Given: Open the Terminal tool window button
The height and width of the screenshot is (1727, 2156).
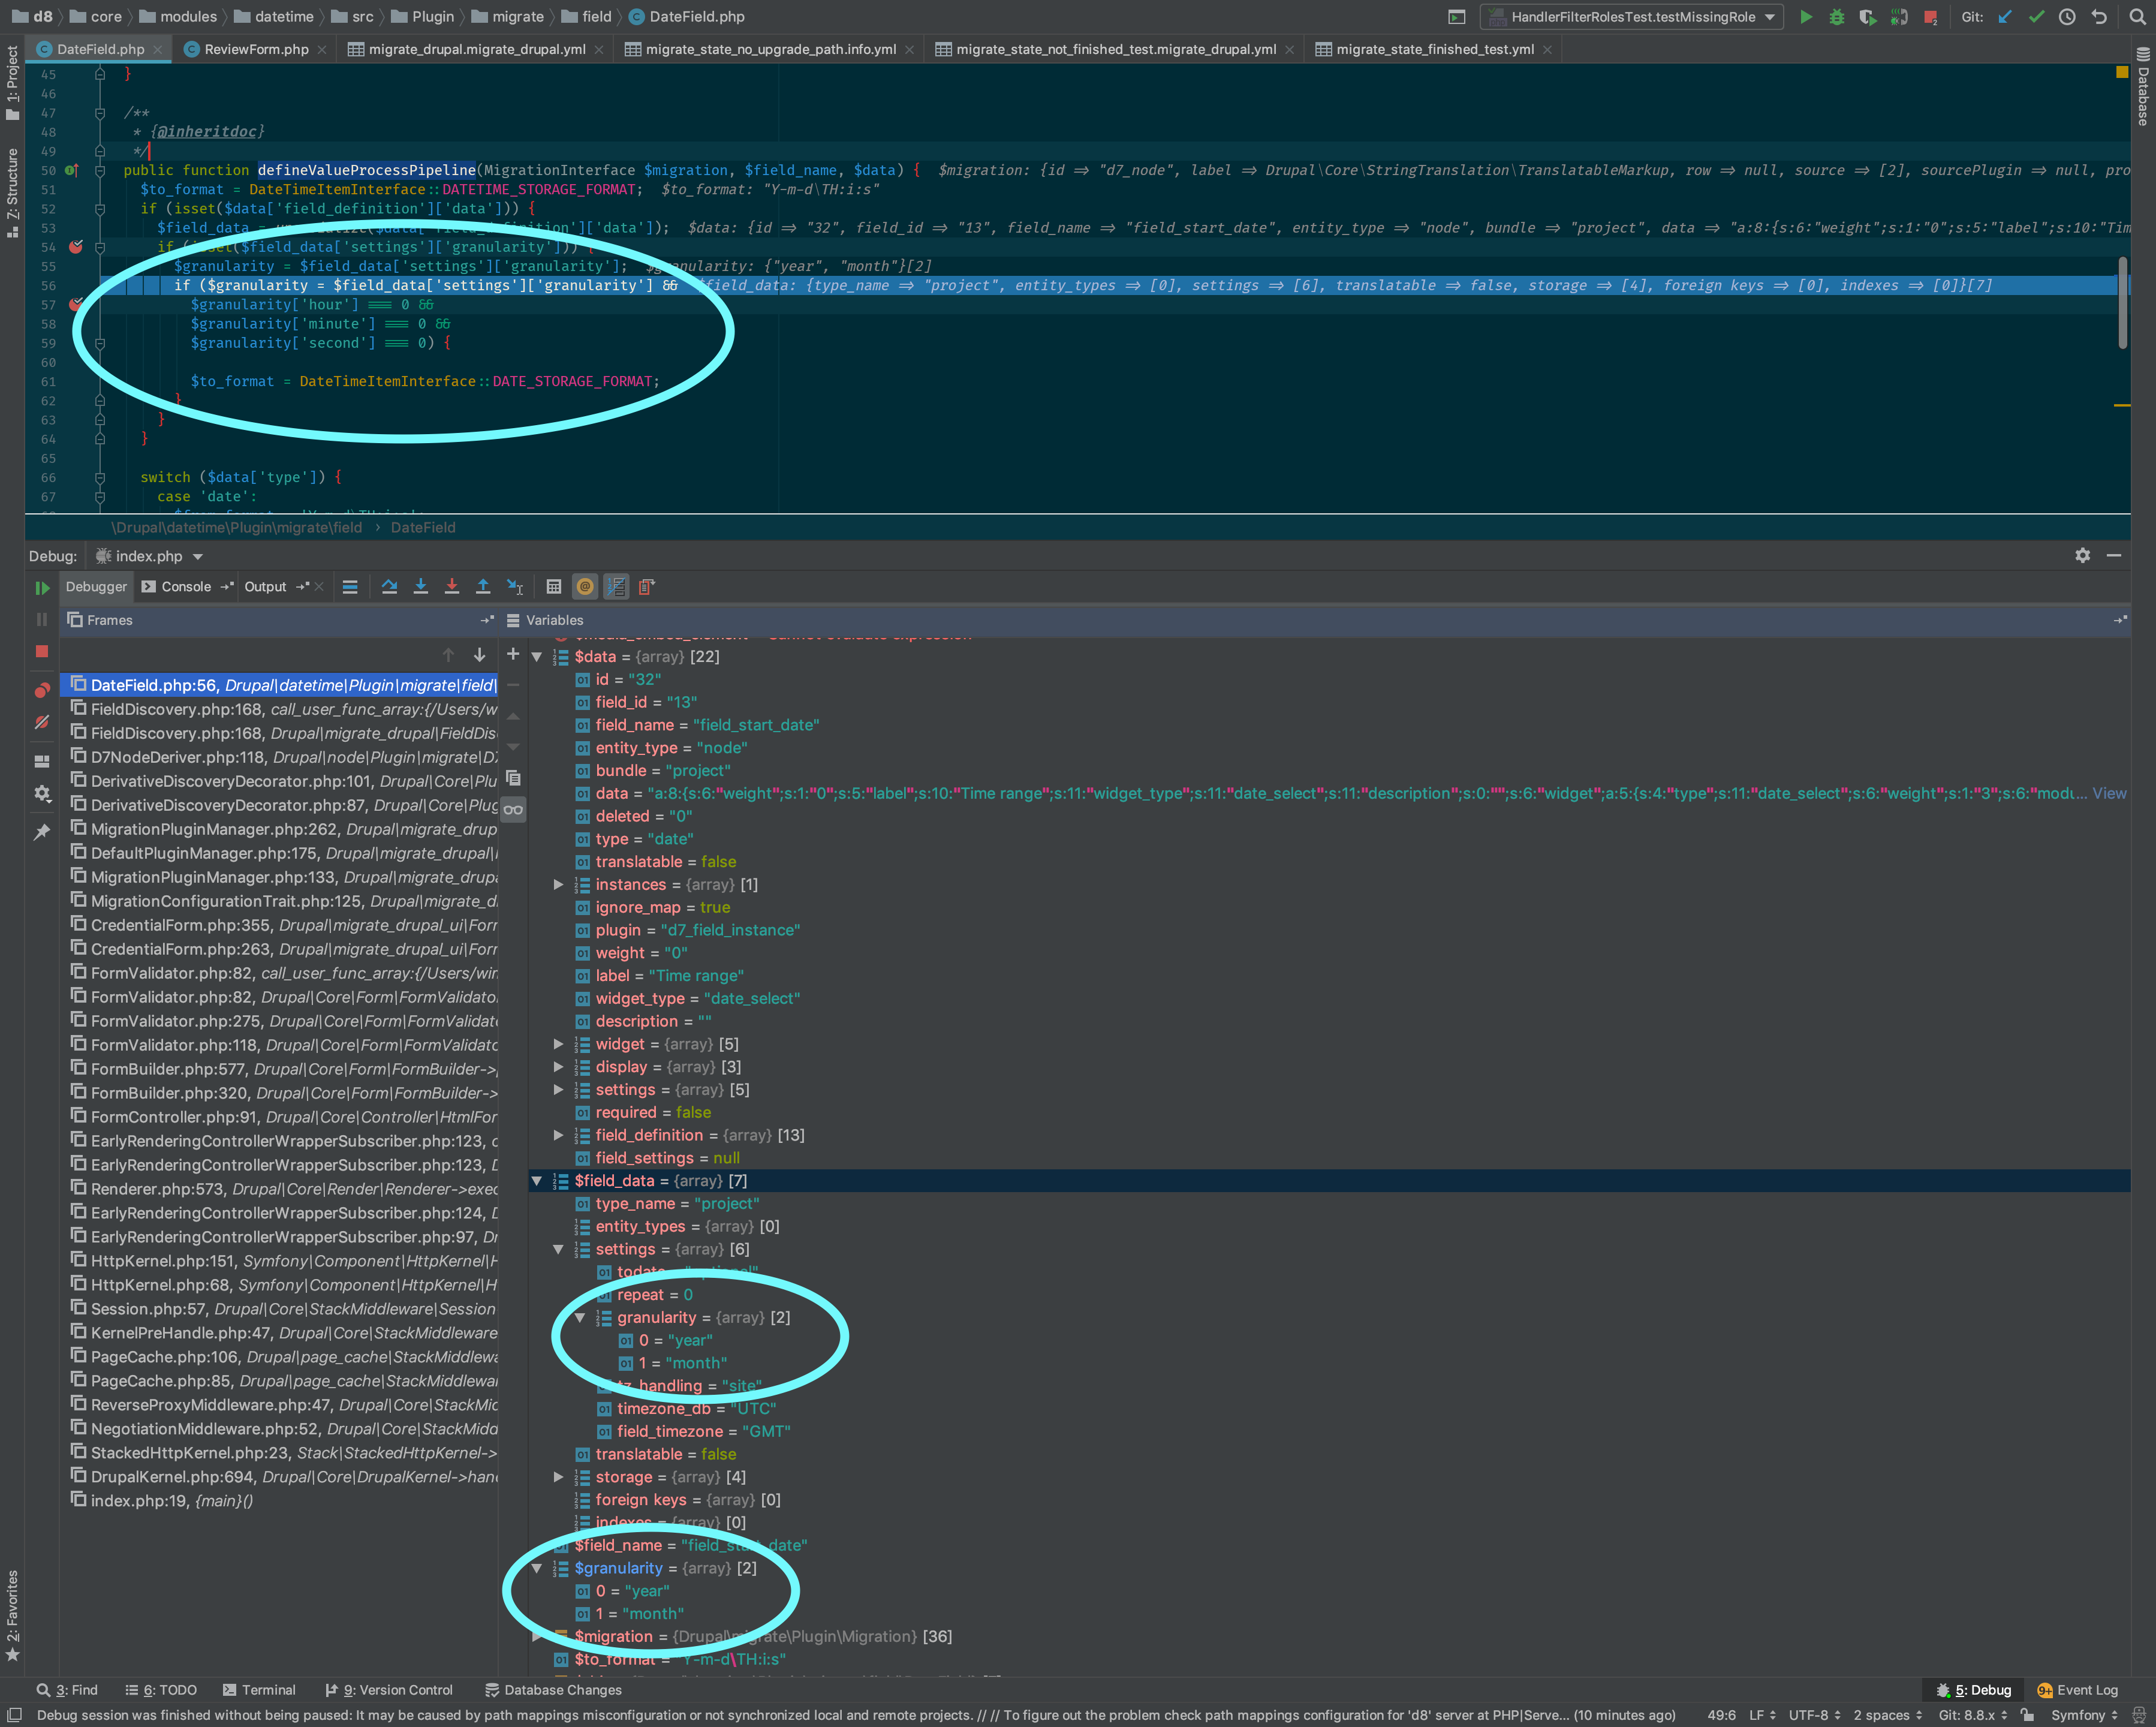Looking at the screenshot, I should click(x=259, y=1690).
